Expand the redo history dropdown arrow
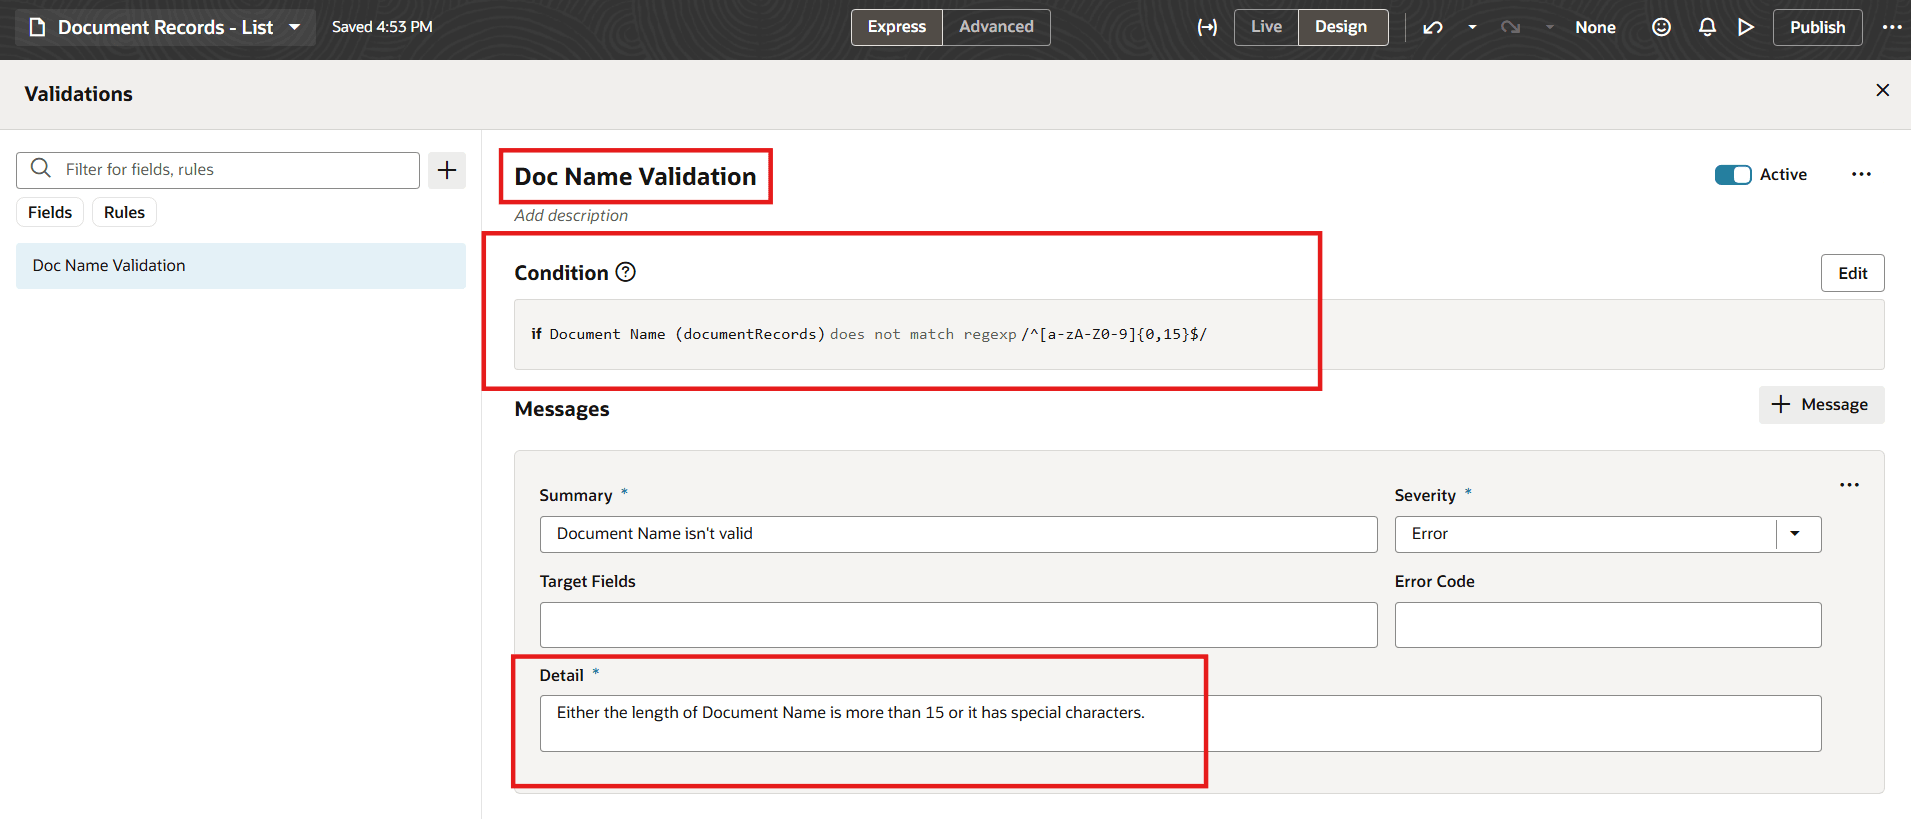This screenshot has height=819, width=1911. click(x=1549, y=27)
